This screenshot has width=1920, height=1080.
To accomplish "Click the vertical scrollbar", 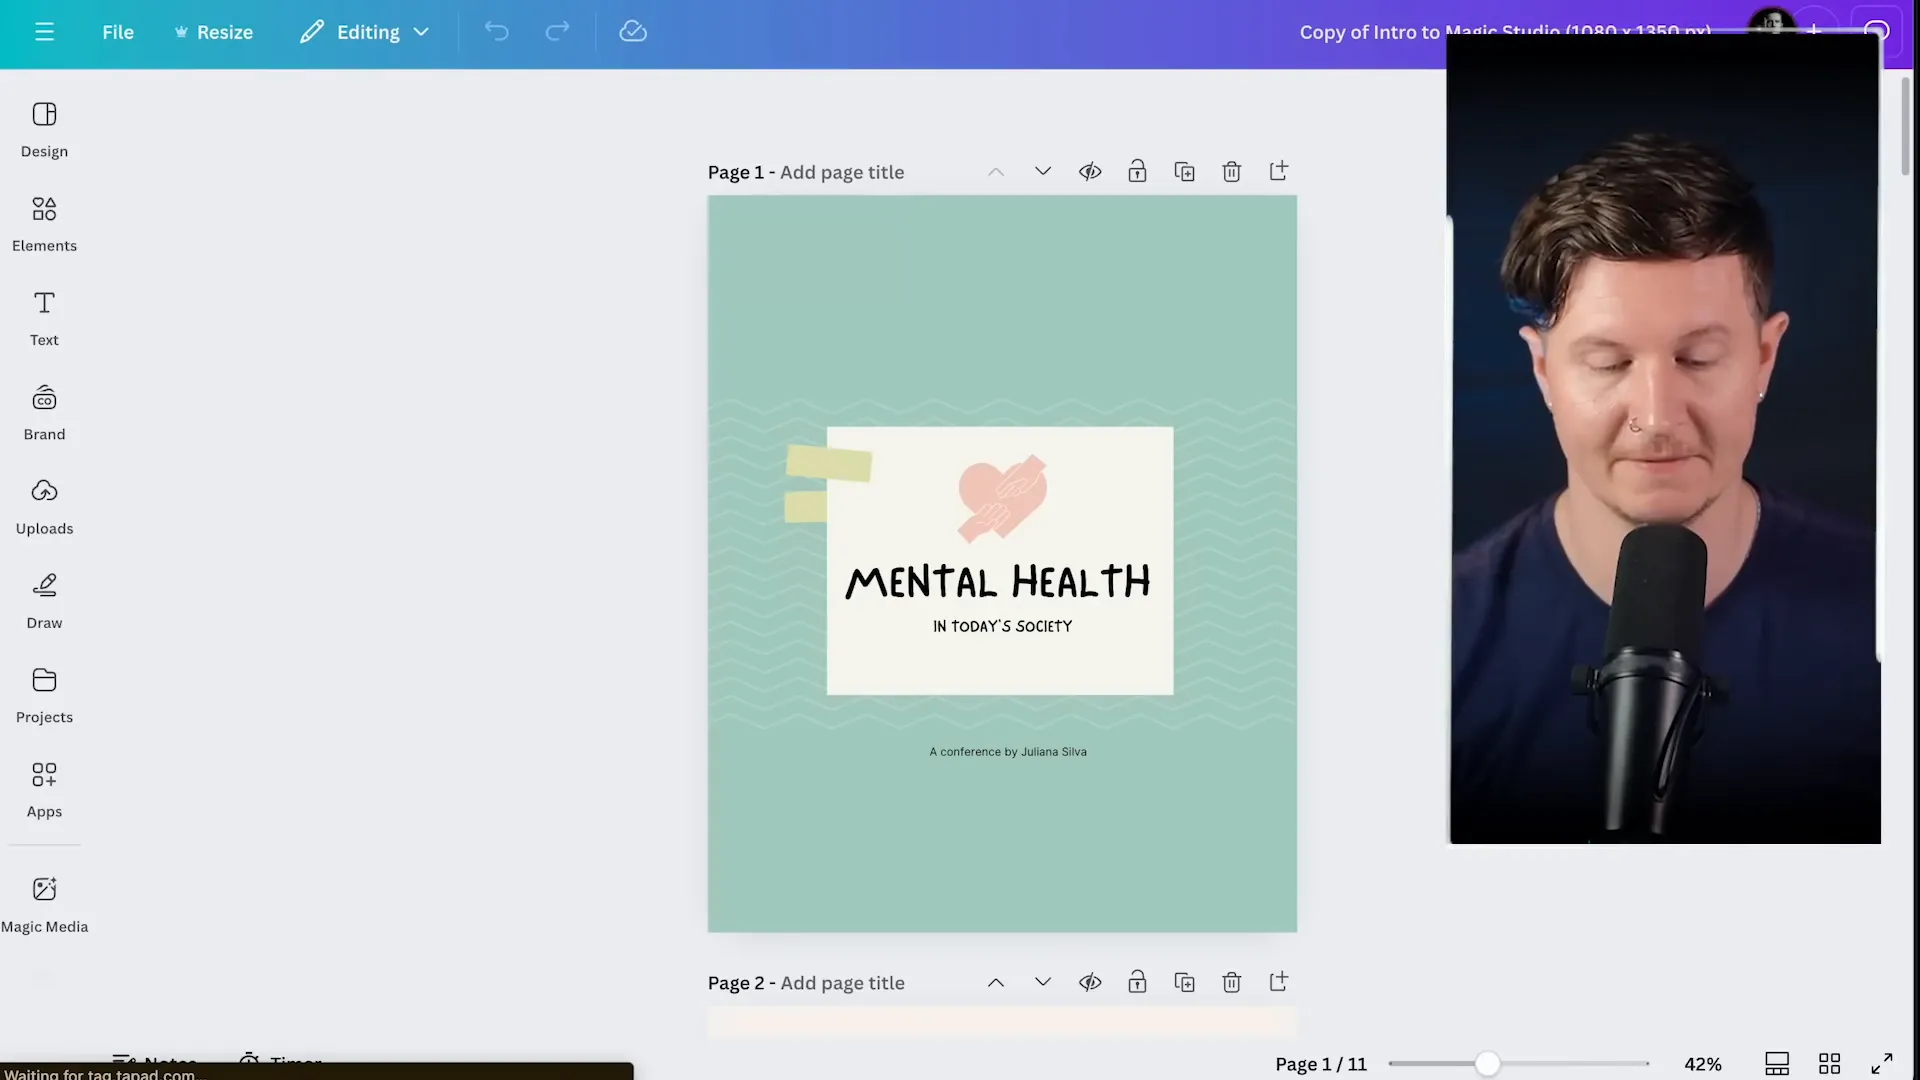I will point(1906,125).
